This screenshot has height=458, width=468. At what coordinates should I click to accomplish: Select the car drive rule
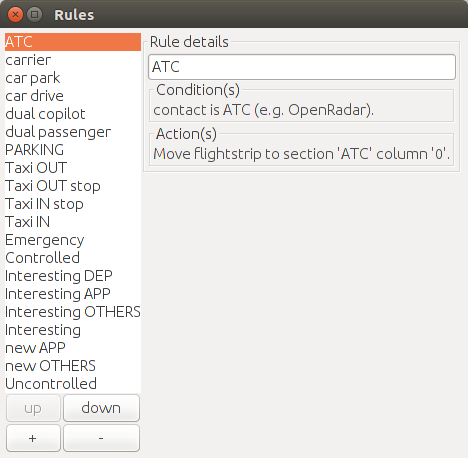(73, 96)
